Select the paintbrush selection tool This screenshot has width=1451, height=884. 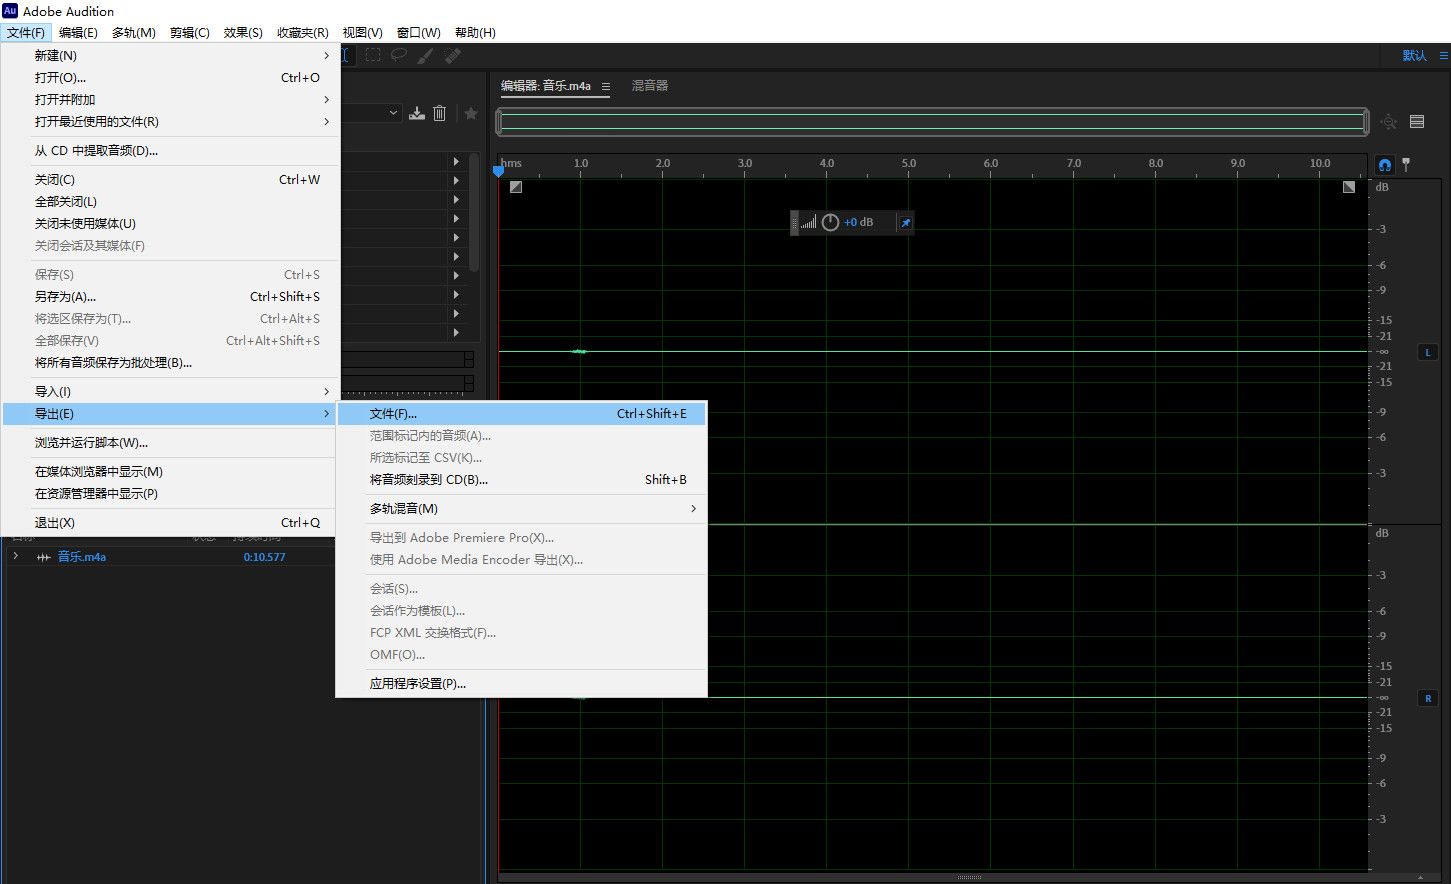pyautogui.click(x=425, y=55)
